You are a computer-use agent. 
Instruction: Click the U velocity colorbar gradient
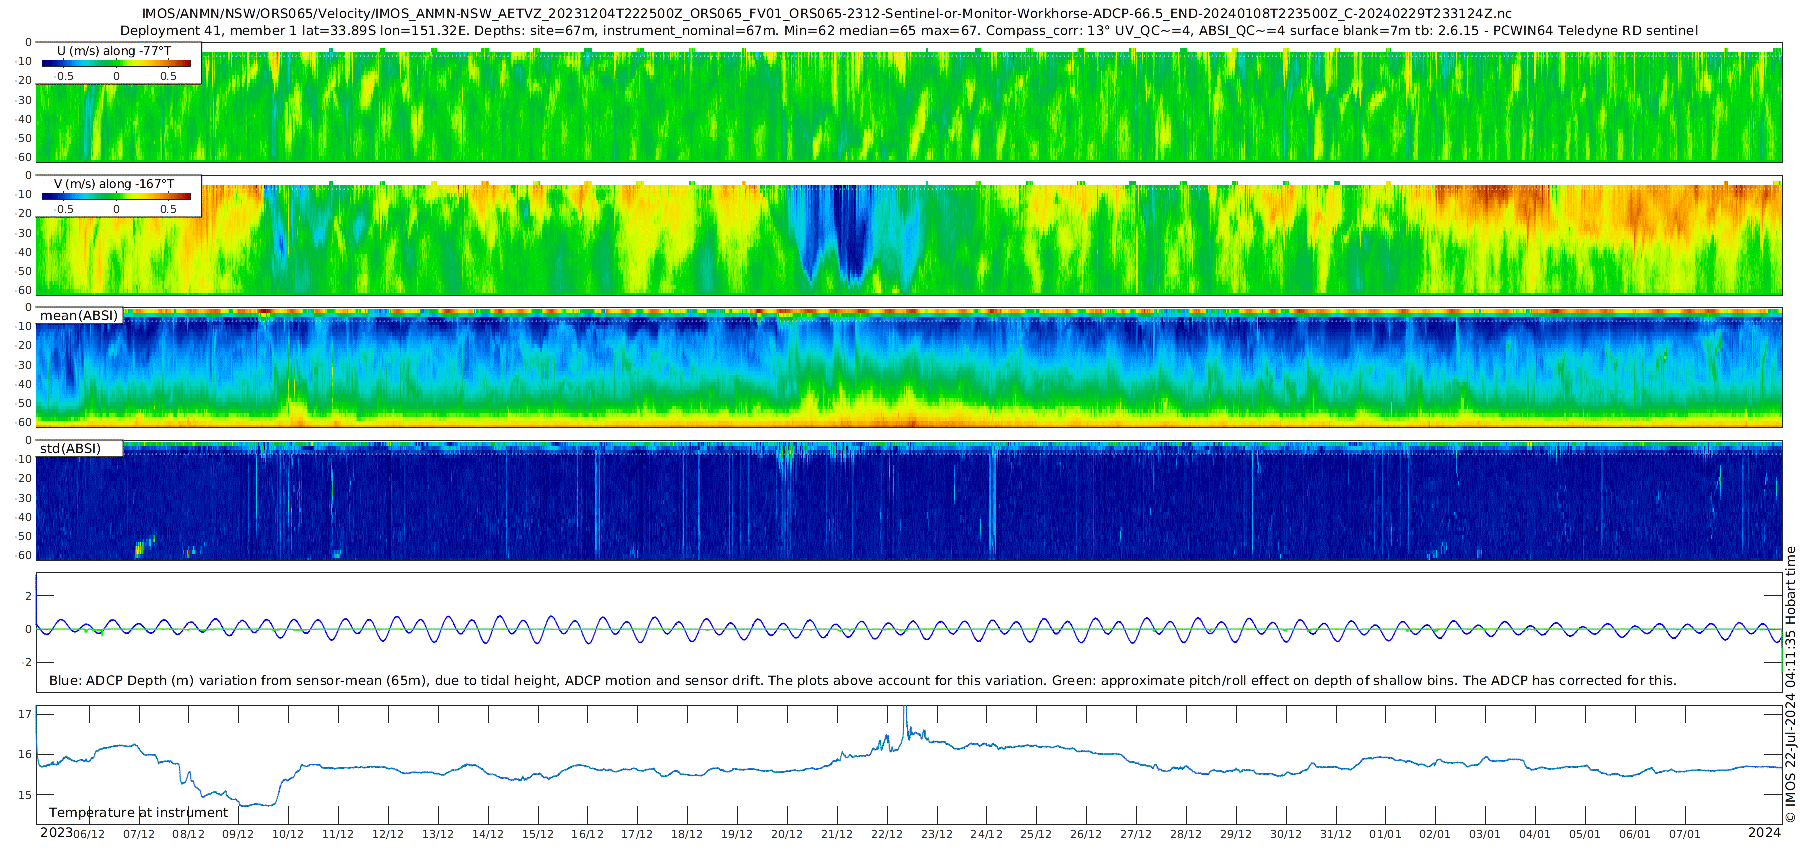116,63
